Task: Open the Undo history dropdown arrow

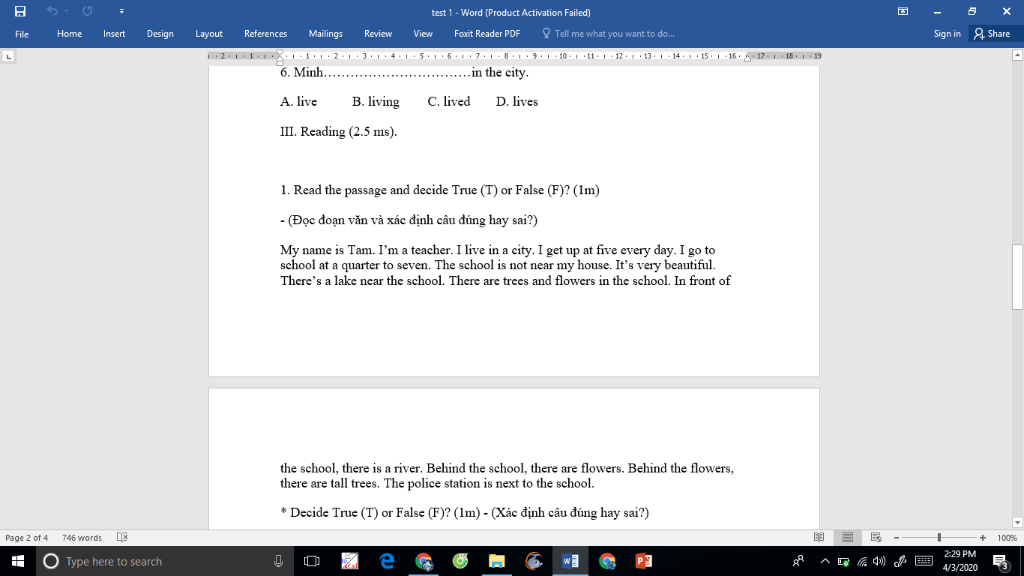Action: pyautogui.click(x=66, y=11)
